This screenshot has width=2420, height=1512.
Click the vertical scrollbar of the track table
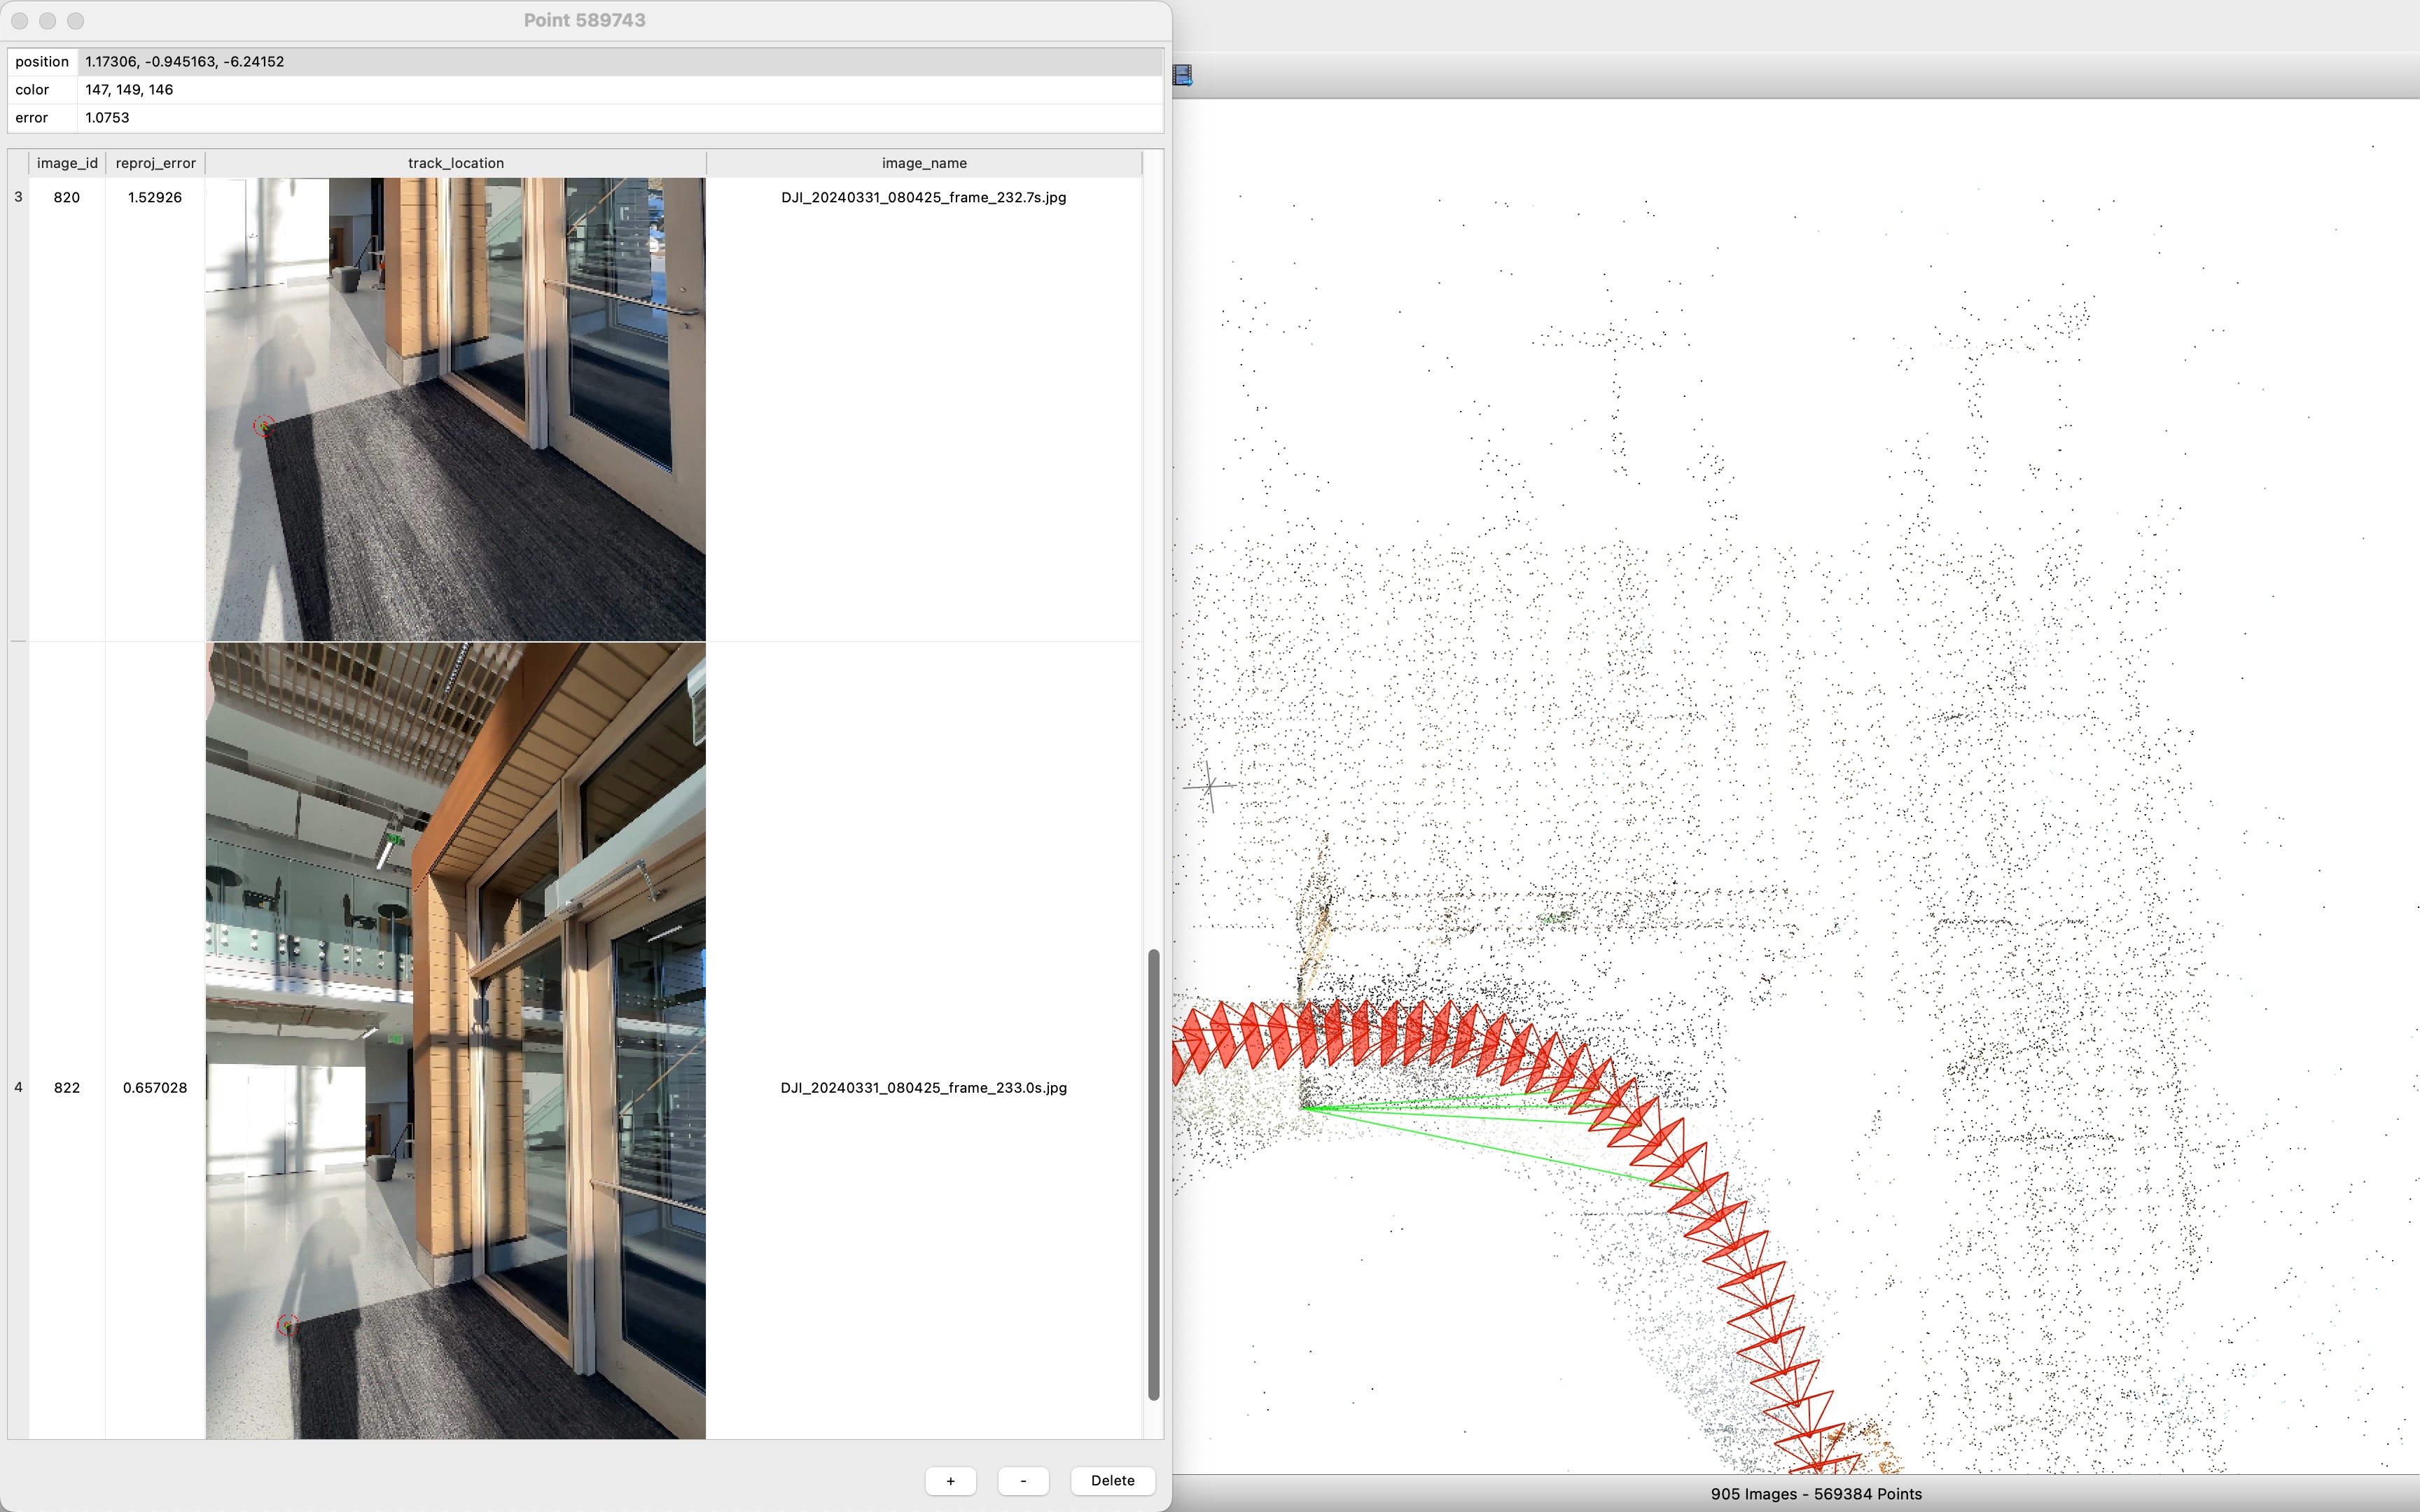(x=1153, y=1174)
